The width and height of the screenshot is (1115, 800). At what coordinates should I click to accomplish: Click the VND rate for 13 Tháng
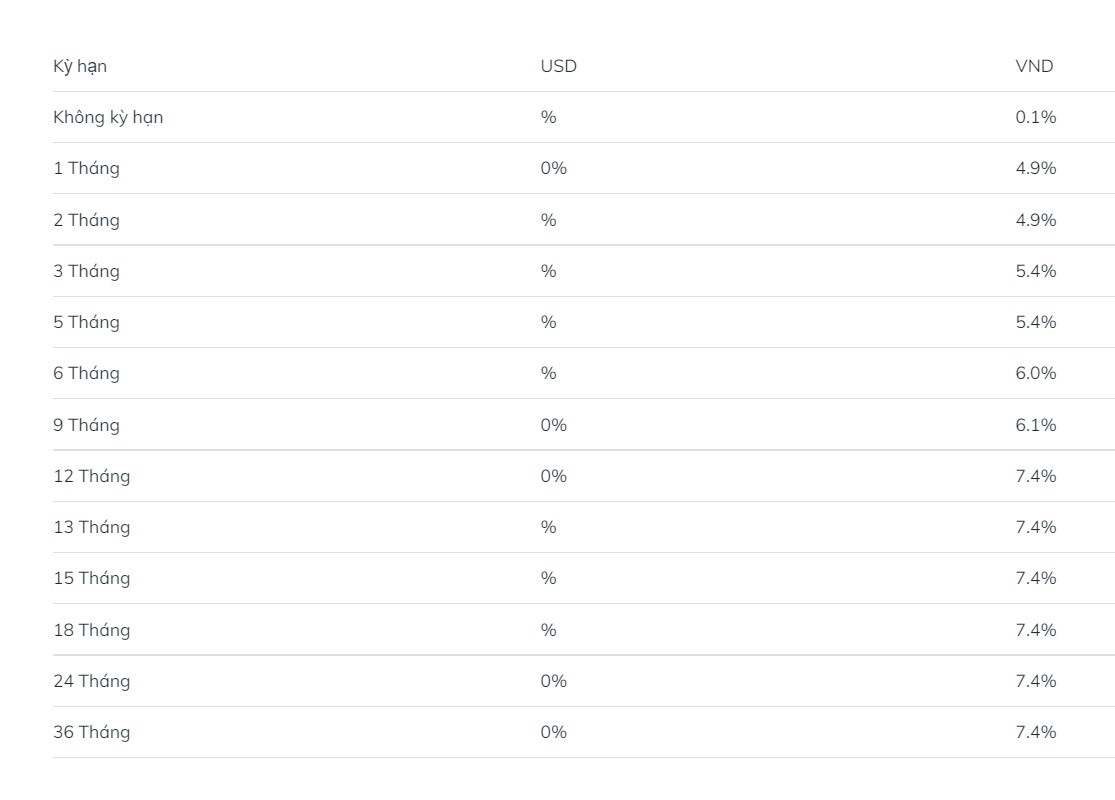(x=1035, y=527)
